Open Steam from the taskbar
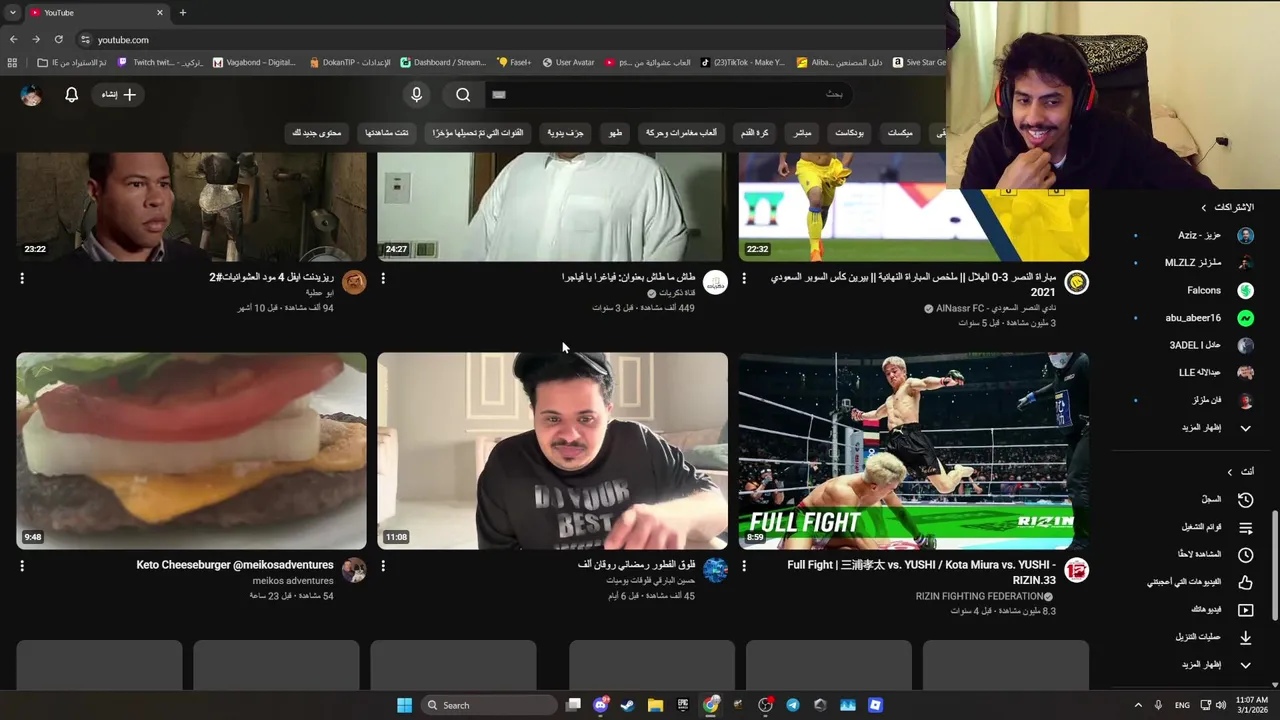Image resolution: width=1280 pixels, height=720 pixels. click(x=627, y=705)
